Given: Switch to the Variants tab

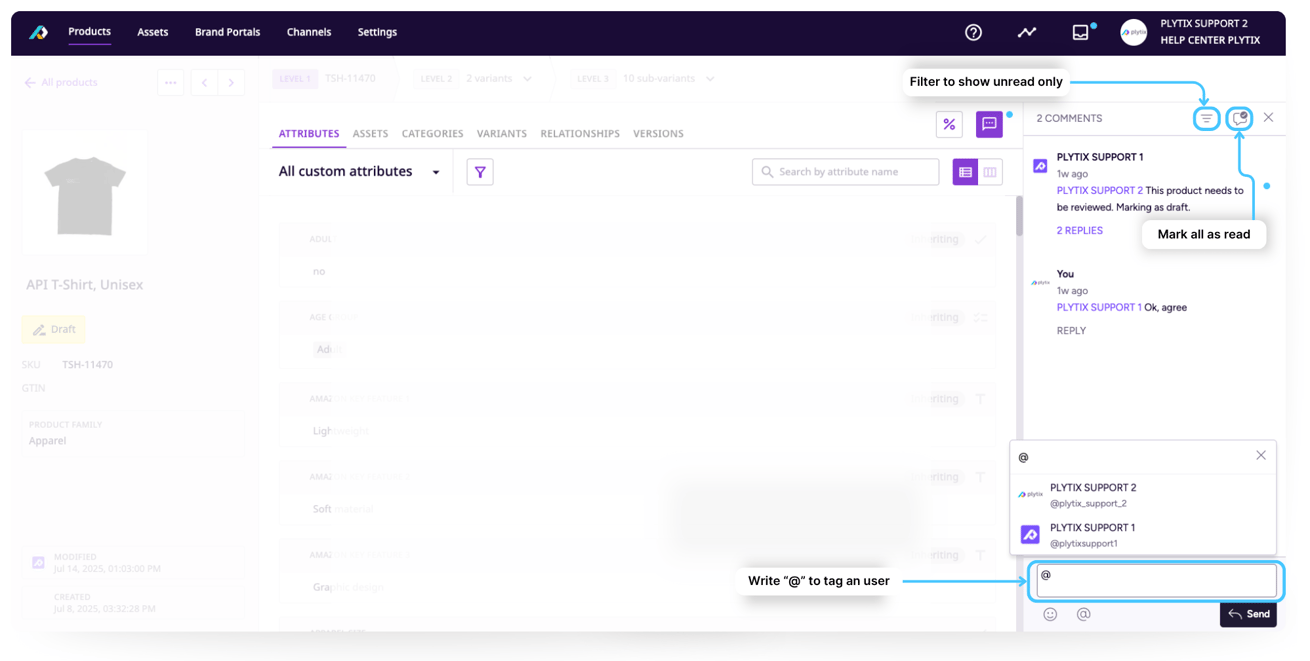Looking at the screenshot, I should [502, 134].
